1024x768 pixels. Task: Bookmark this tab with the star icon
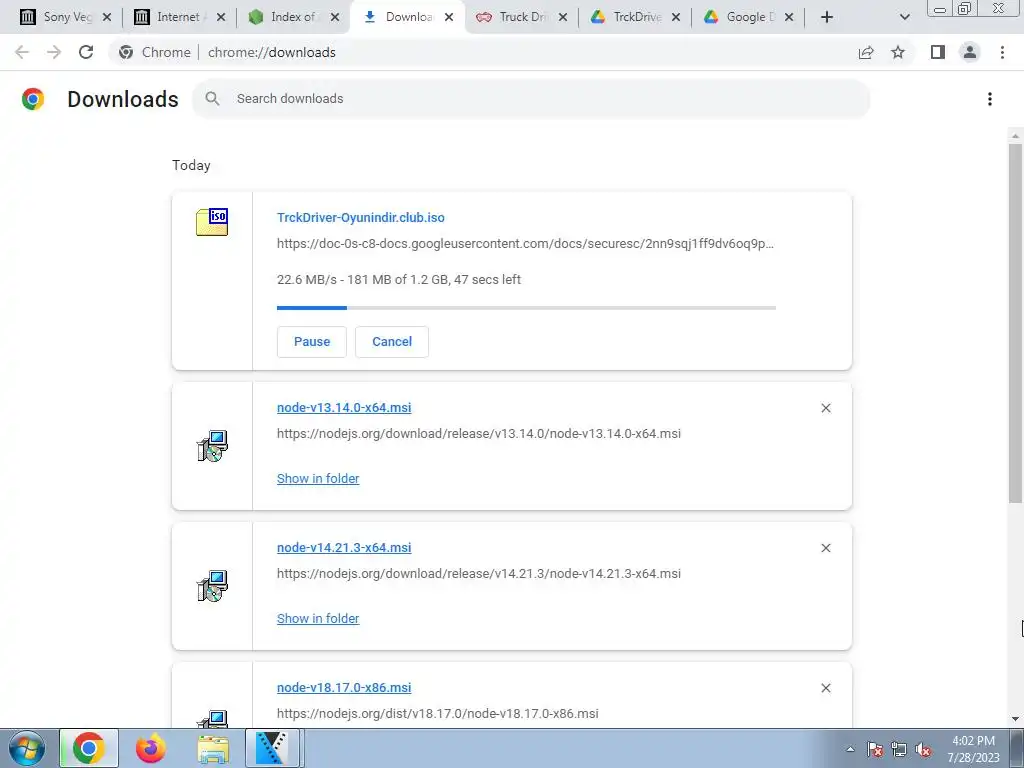tap(898, 52)
